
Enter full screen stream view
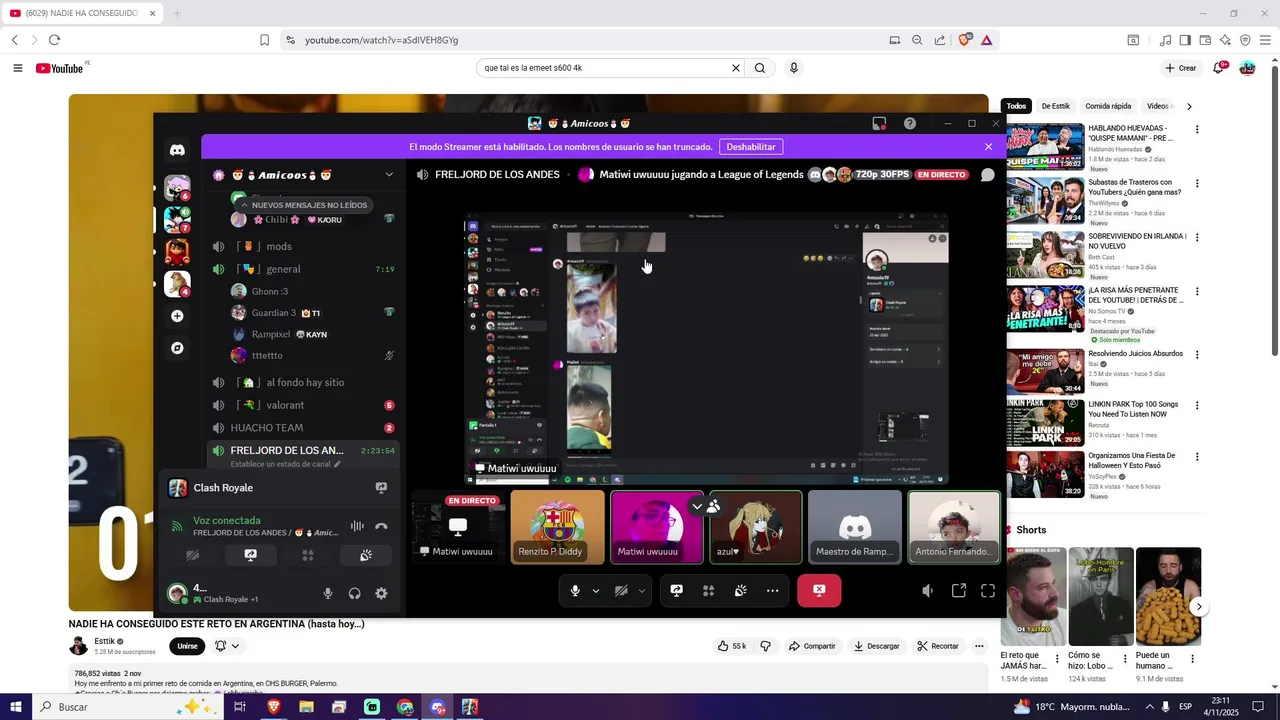(988, 591)
